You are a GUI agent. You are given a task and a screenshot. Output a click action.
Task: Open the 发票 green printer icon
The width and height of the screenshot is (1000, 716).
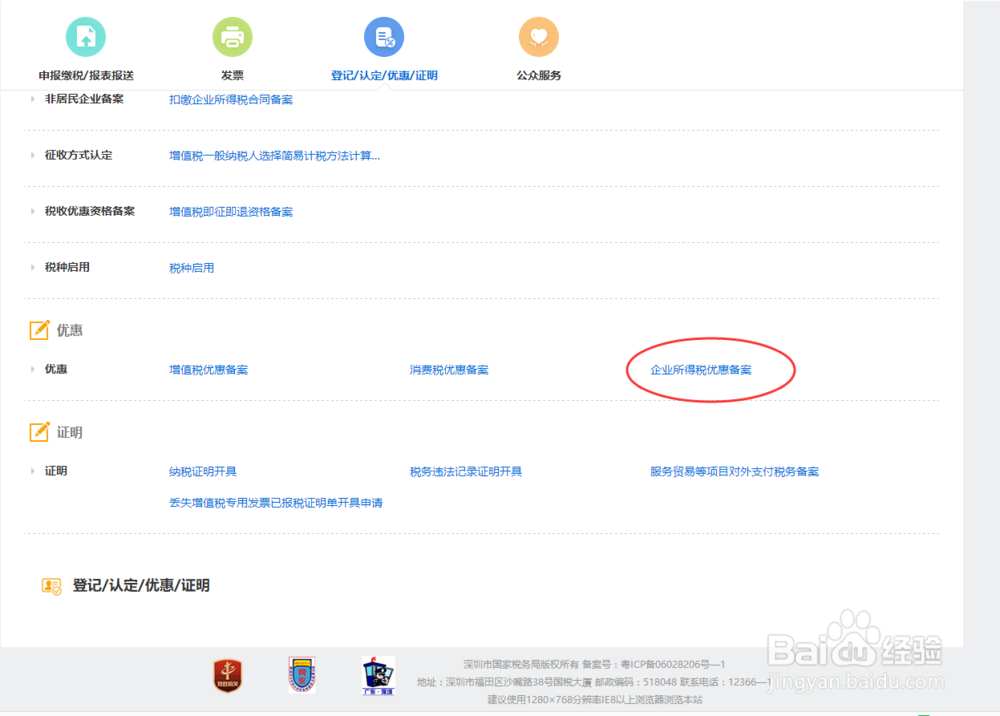tap(232, 36)
